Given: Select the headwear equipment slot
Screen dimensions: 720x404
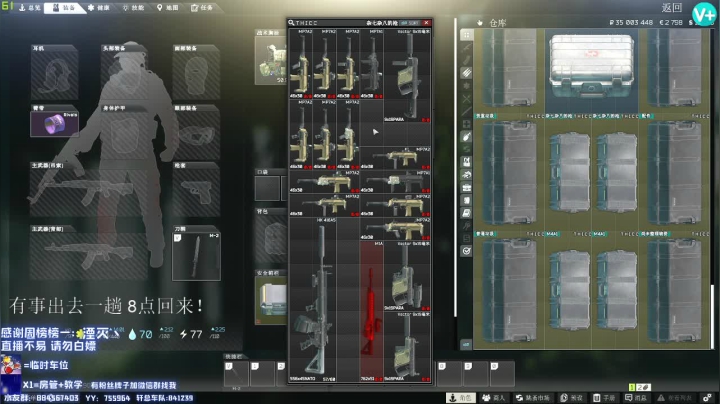Looking at the screenshot, I should pyautogui.click(x=125, y=72).
